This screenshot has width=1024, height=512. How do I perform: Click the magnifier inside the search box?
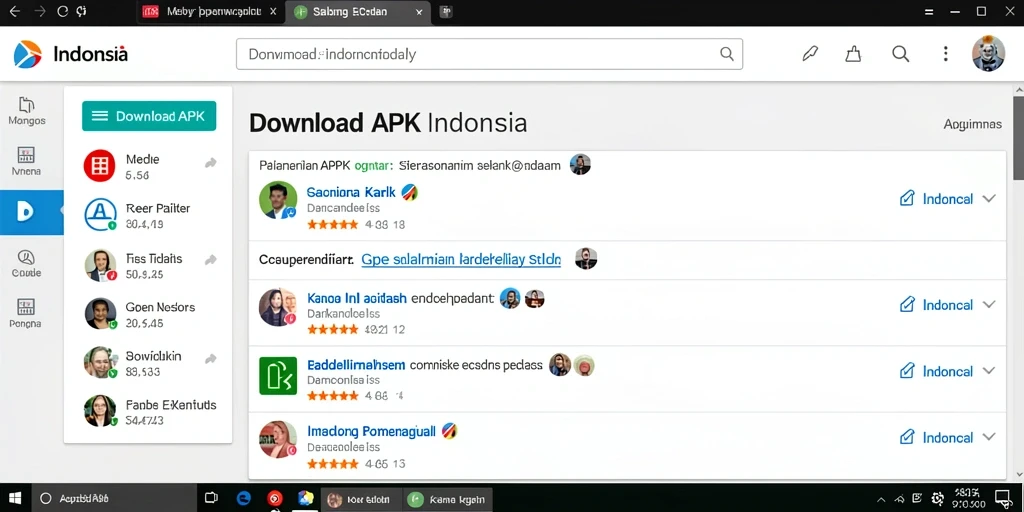[726, 54]
